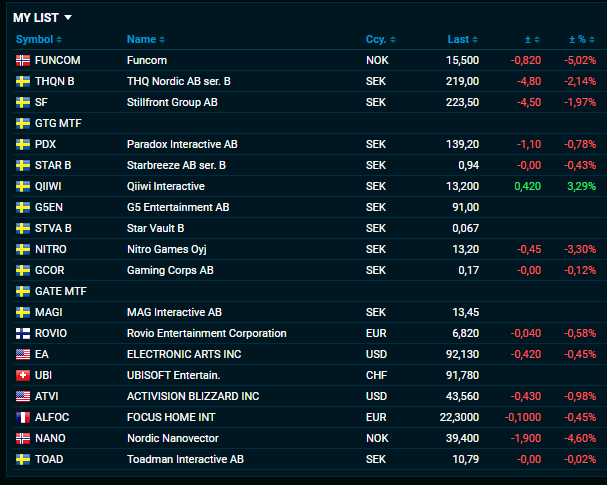607x485 pixels.
Task: Open ELECTRONIC ARTS INC name
Action: click(184, 354)
